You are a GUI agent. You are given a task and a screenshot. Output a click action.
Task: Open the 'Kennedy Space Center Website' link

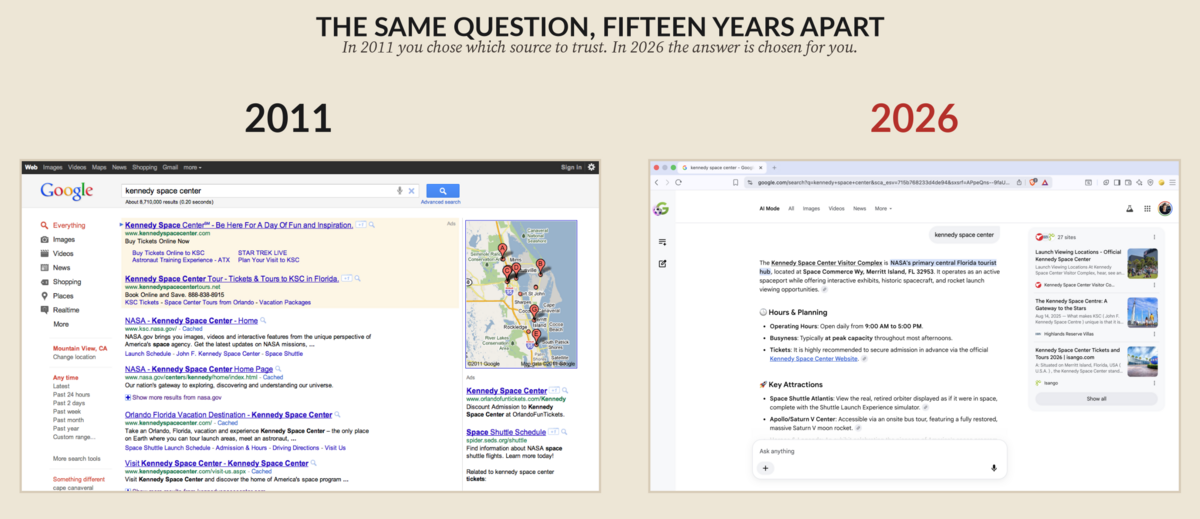(x=813, y=358)
